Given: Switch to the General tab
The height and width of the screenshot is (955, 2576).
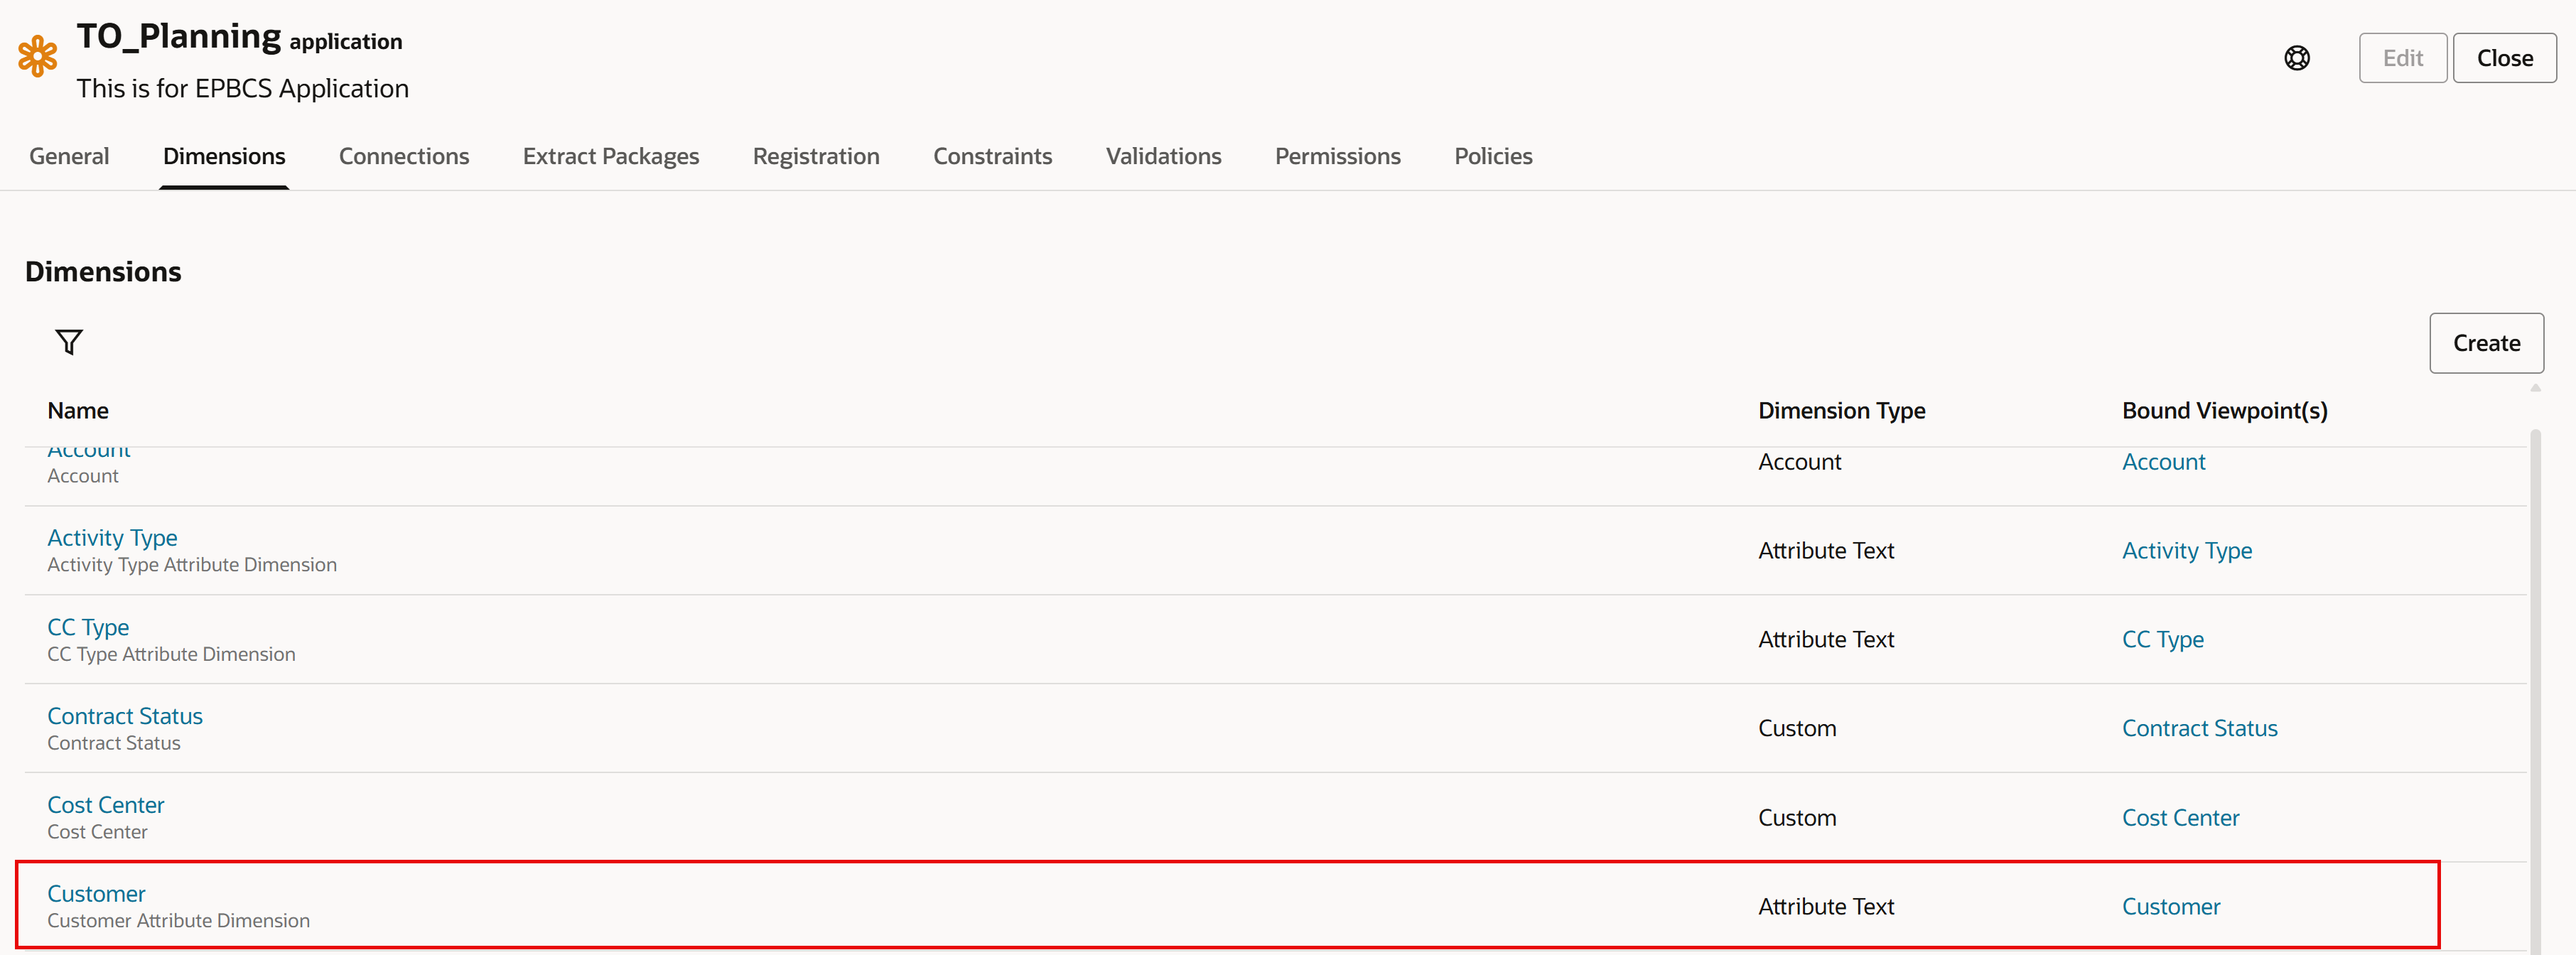Looking at the screenshot, I should (69, 156).
